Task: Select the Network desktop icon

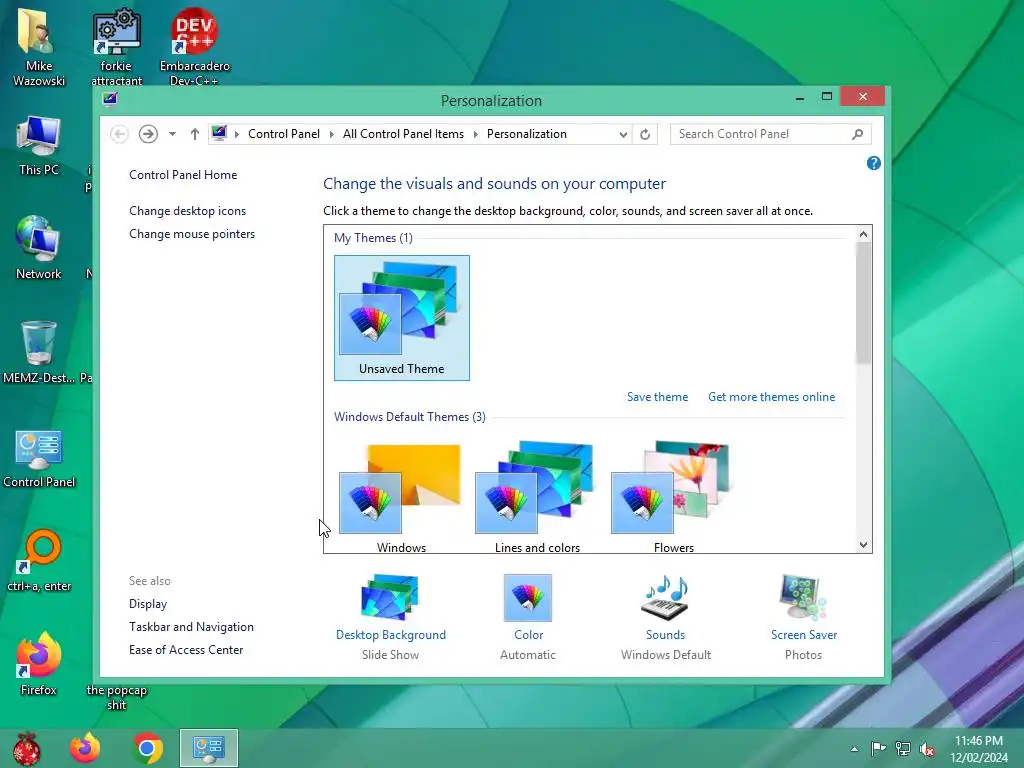Action: tap(39, 248)
